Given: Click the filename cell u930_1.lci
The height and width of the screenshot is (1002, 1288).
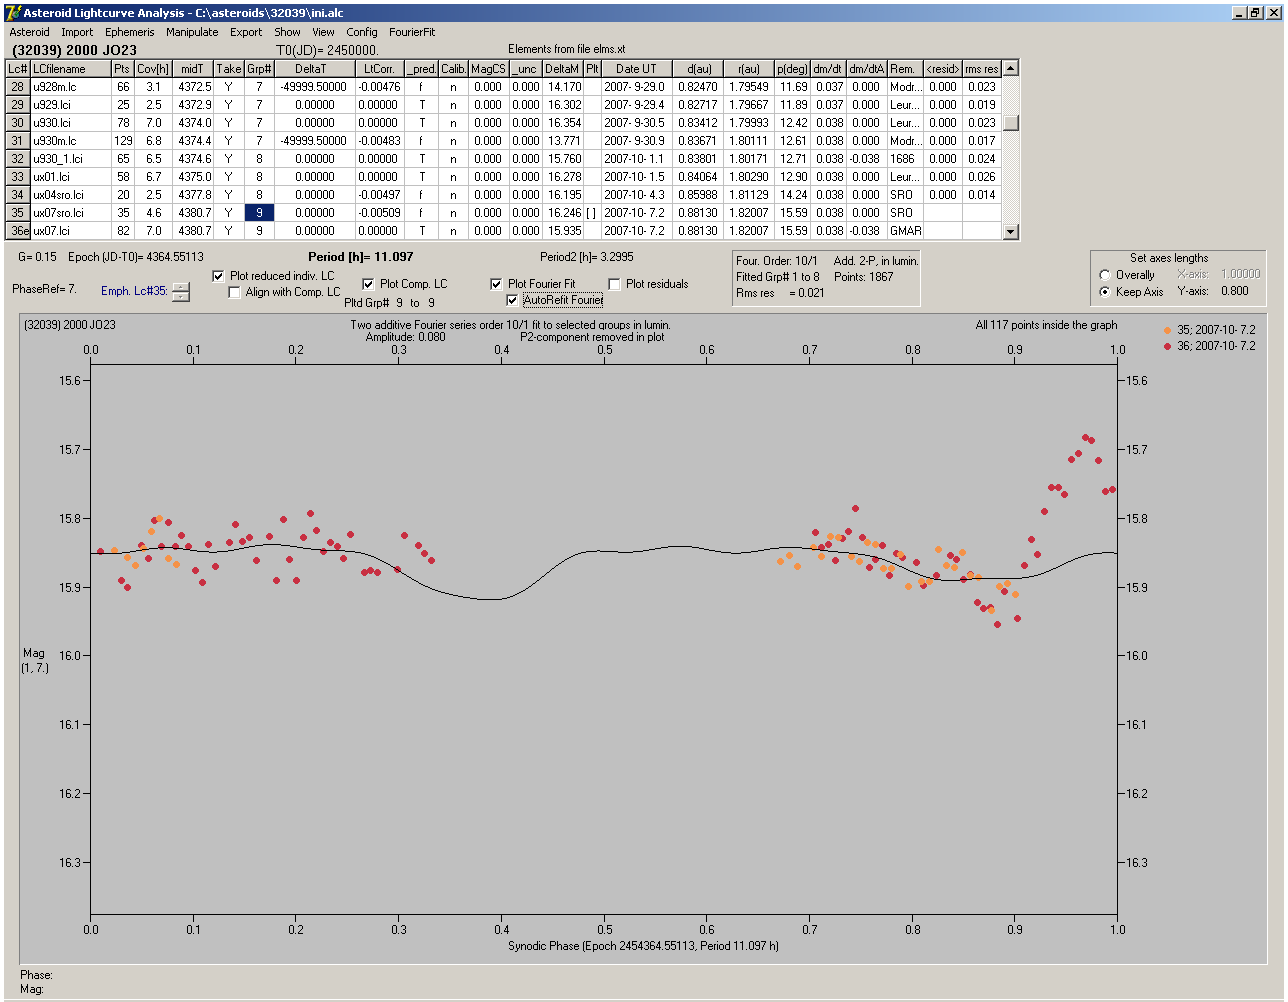Looking at the screenshot, I should [70, 159].
